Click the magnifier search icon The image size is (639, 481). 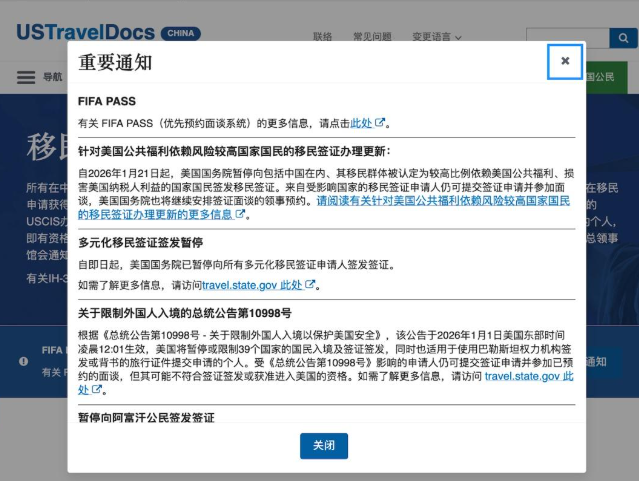pyautogui.click(x=623, y=39)
